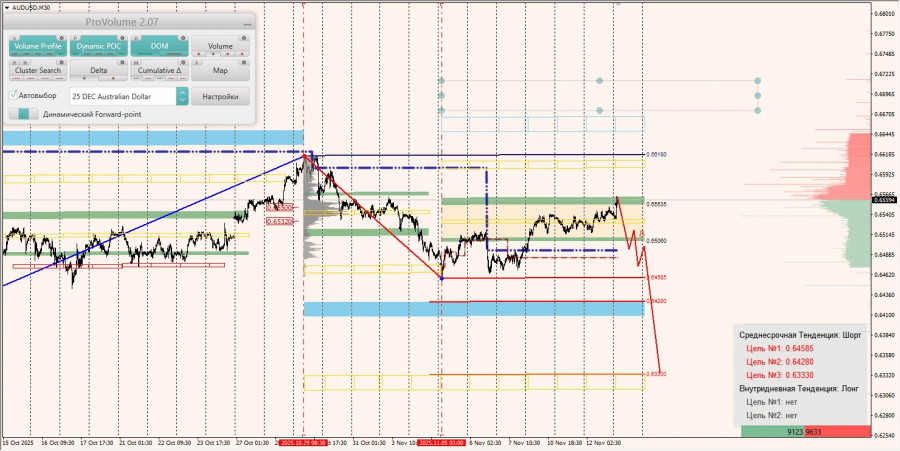Uncheck the Автовыбор checkbox
900x451 pixels.
point(14,95)
